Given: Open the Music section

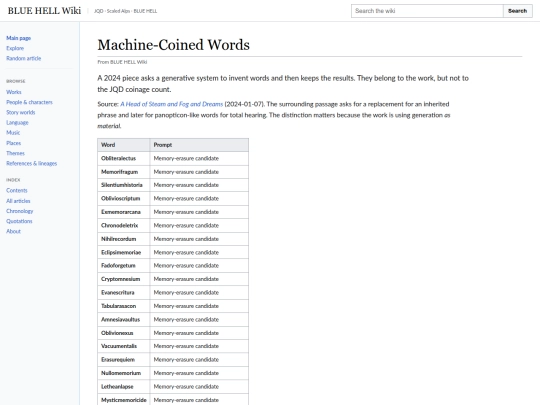Looking at the screenshot, I should (13, 133).
